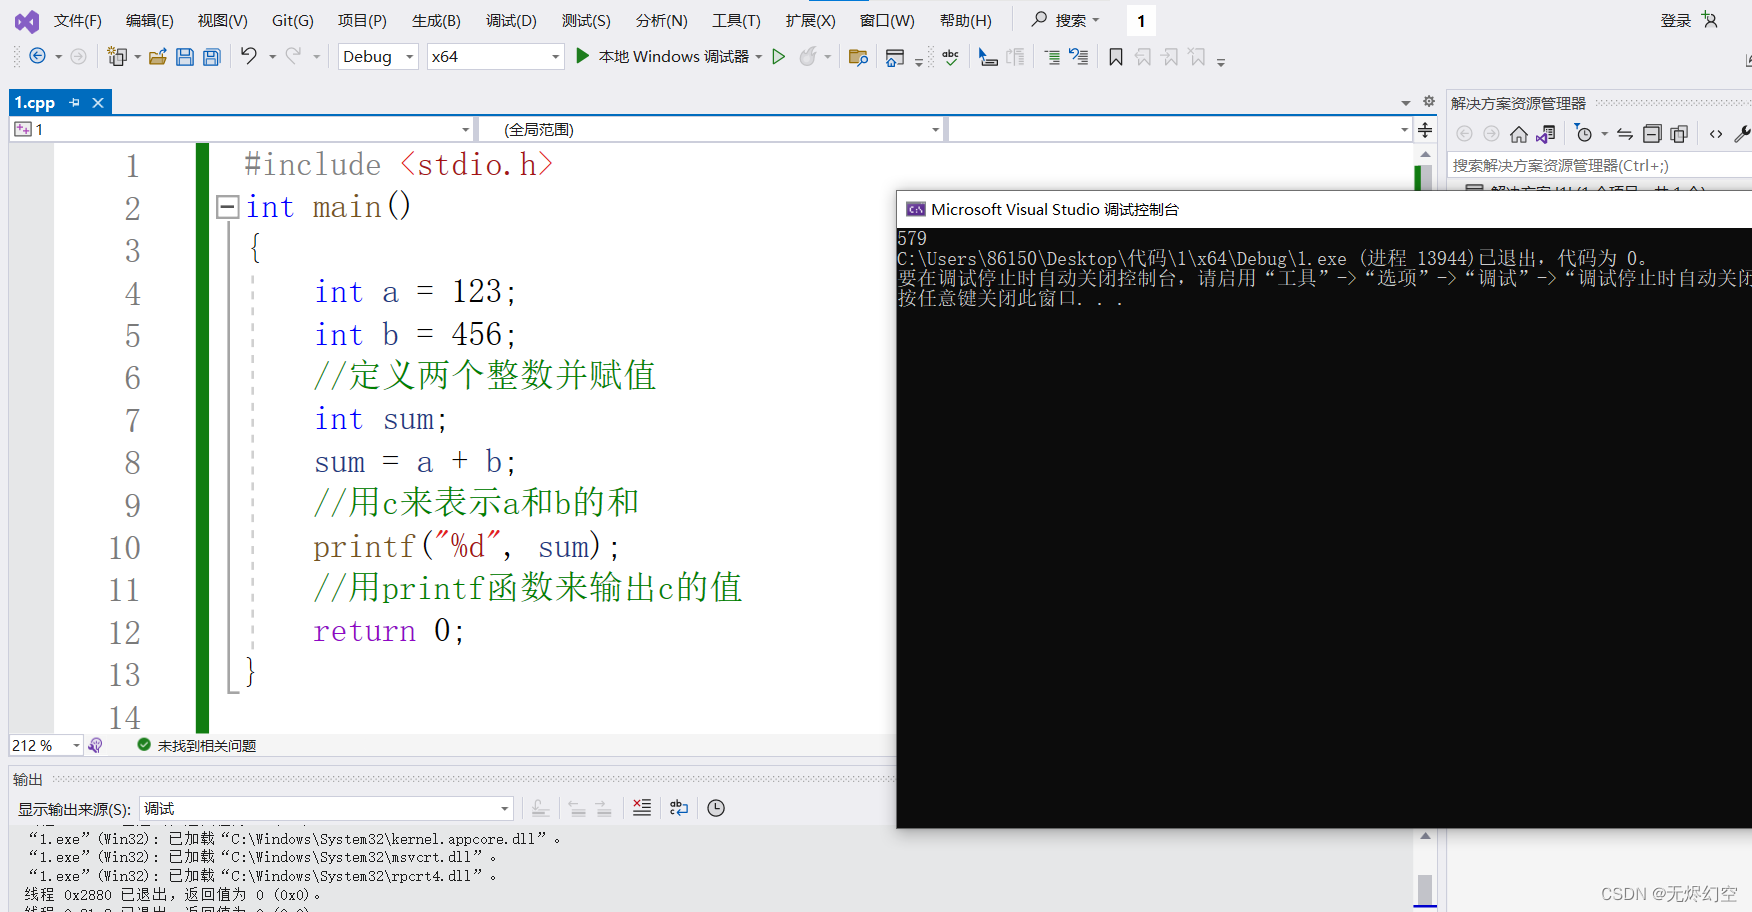Image resolution: width=1752 pixels, height=912 pixels.
Task: Open the 调试(D) menu
Action: pyautogui.click(x=511, y=20)
